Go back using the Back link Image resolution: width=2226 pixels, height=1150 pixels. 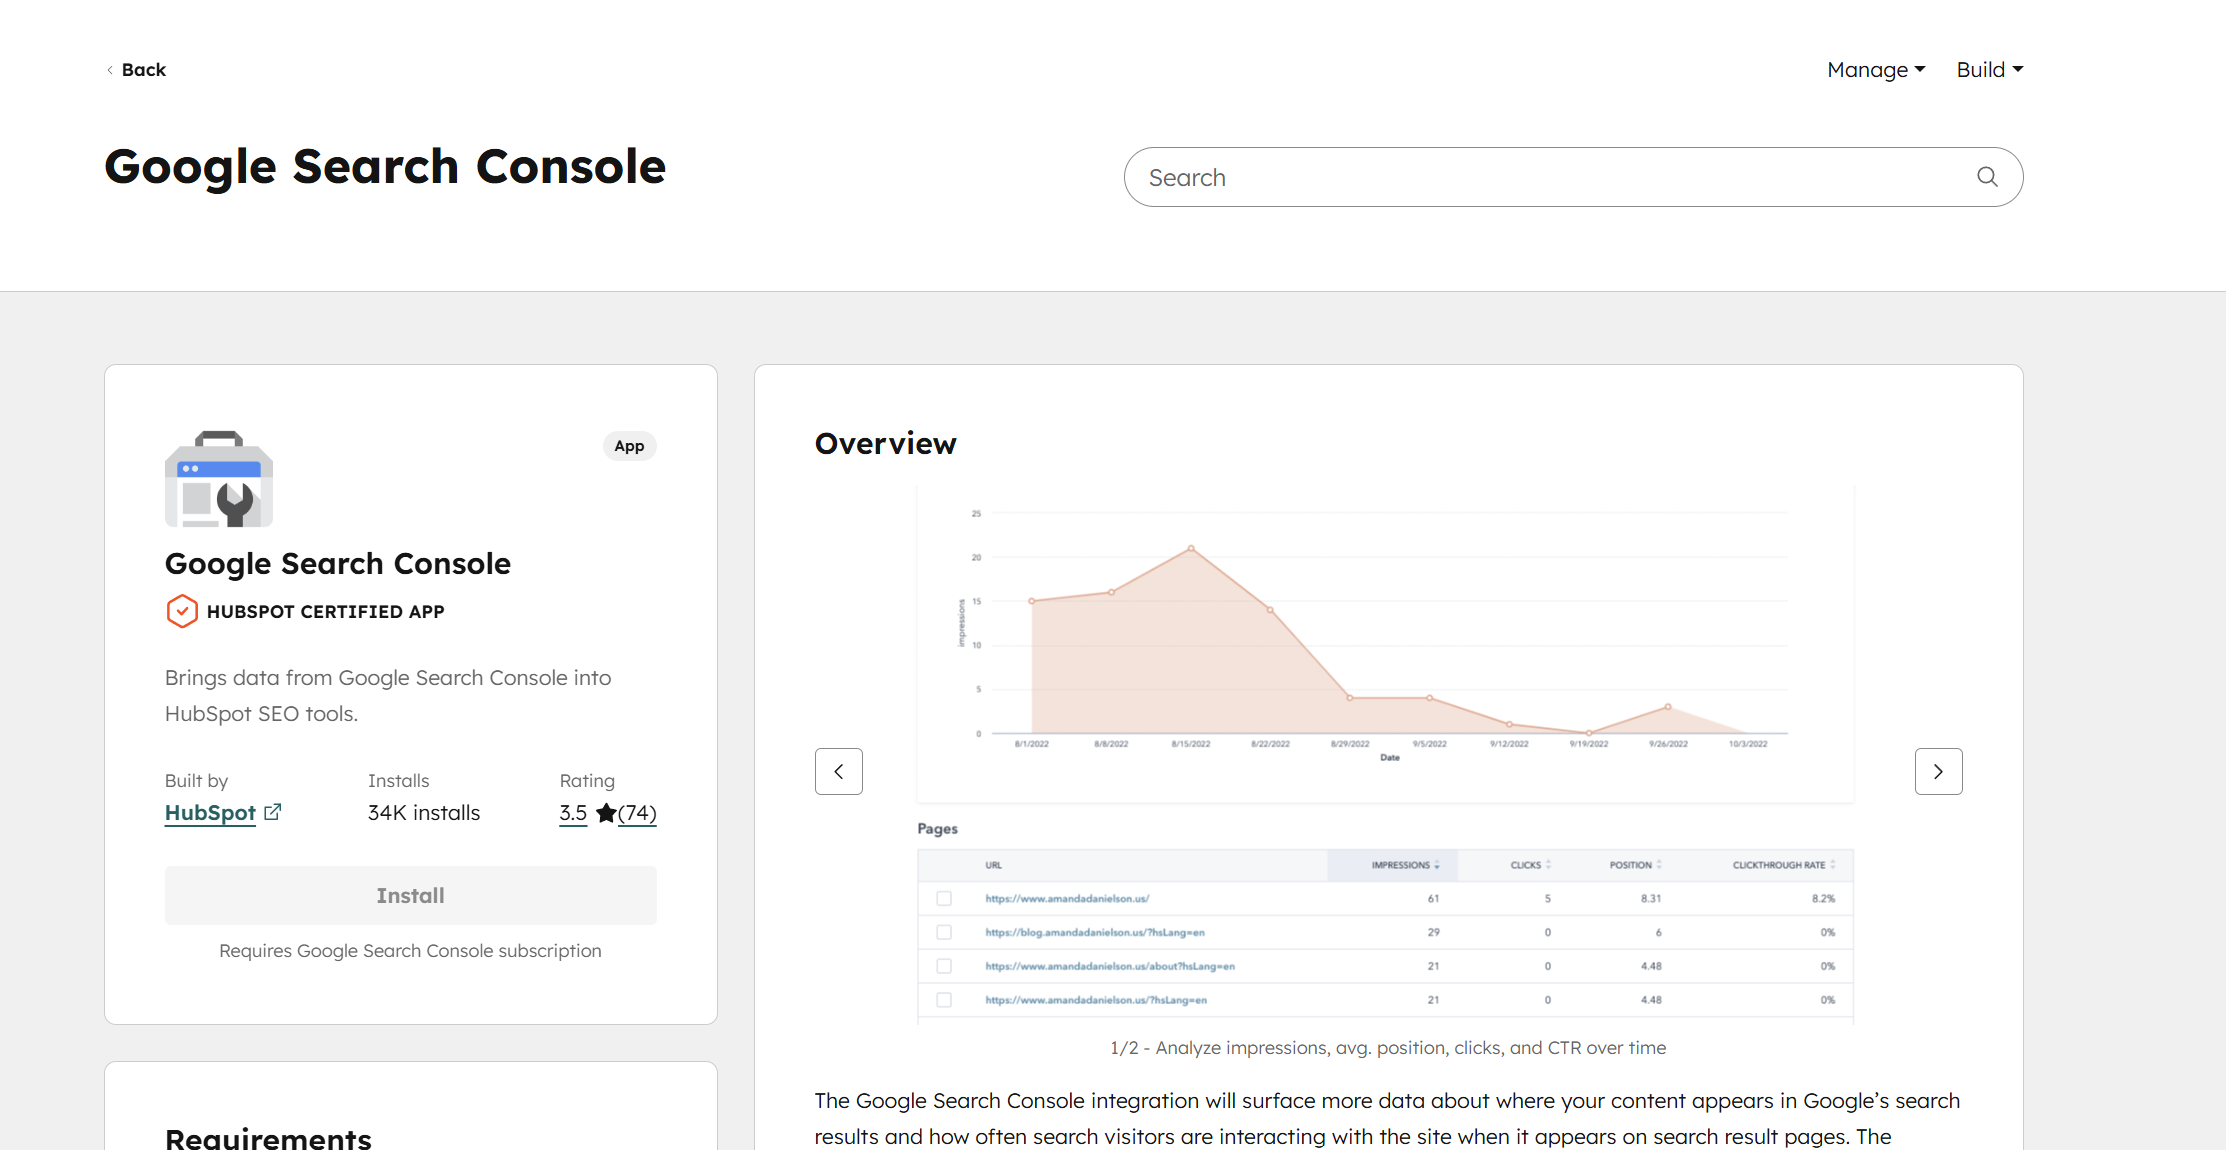pos(136,70)
